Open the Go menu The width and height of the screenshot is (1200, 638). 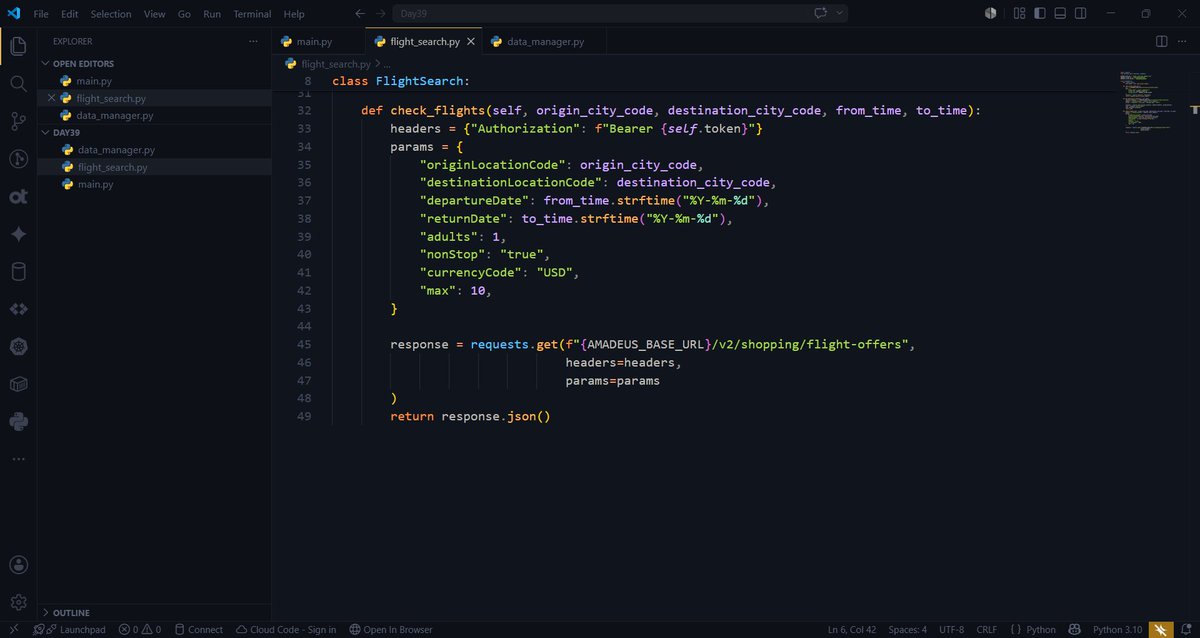[x=184, y=14]
